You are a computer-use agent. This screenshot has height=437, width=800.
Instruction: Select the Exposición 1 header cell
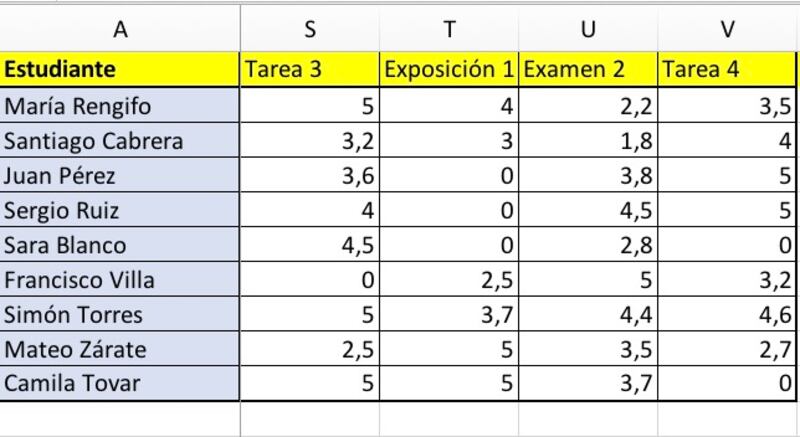(449, 69)
